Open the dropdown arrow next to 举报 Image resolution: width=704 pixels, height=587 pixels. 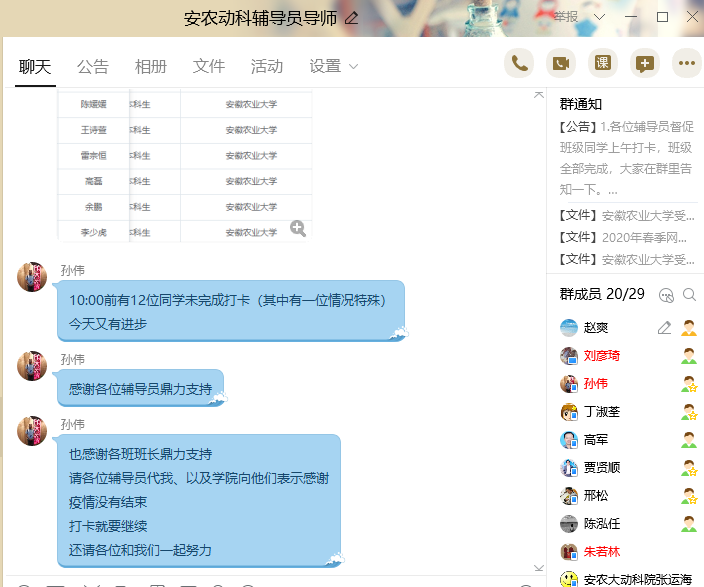tap(599, 17)
